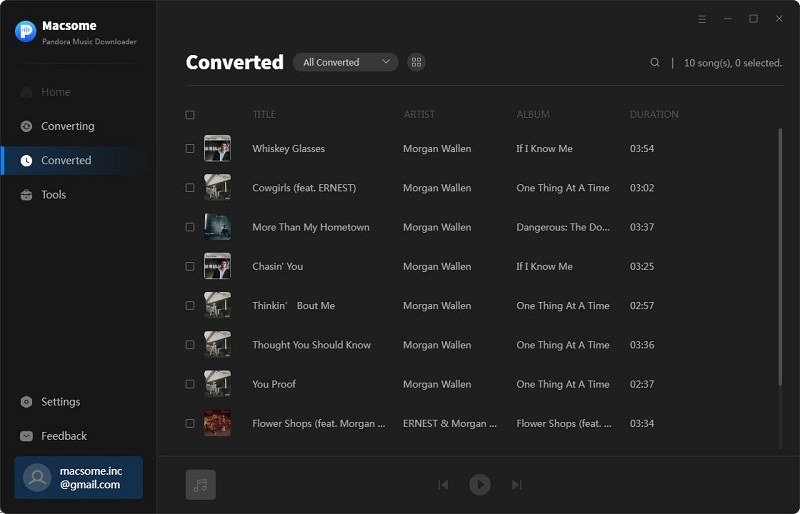Sort by the ALBUM column header
Image resolution: width=800 pixels, height=514 pixels.
pos(533,114)
